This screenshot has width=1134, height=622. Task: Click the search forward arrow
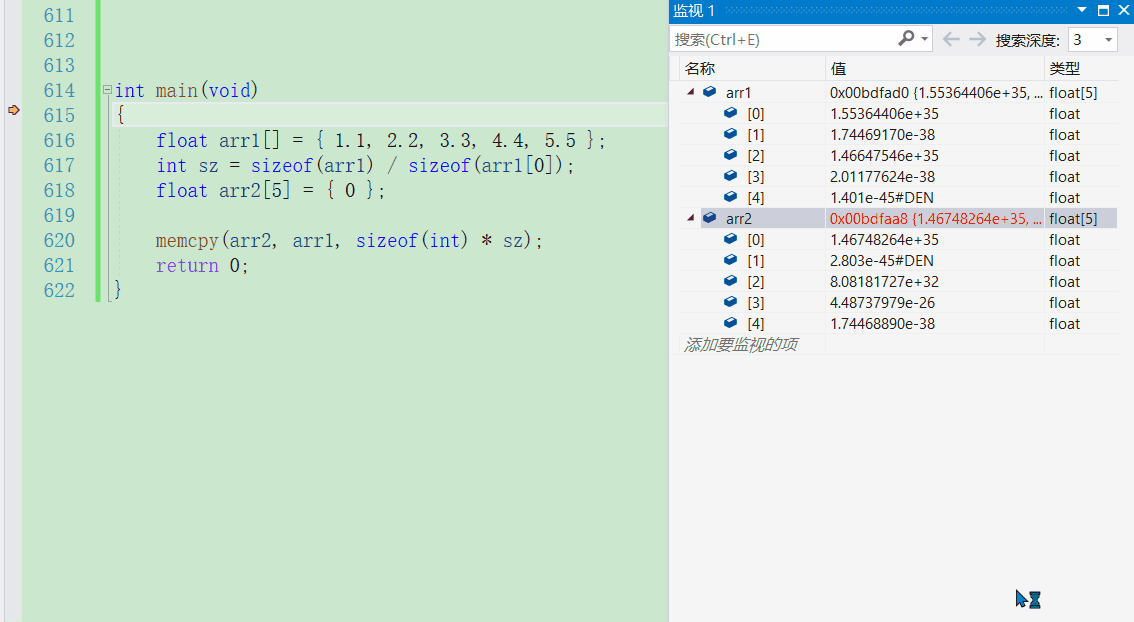[977, 39]
